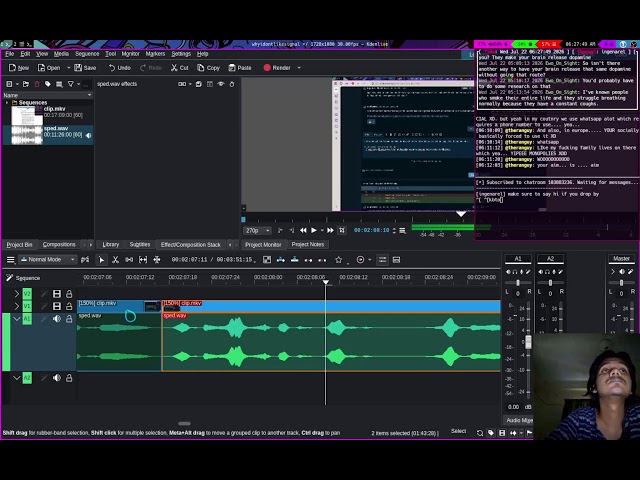Hide the V2 video track
Screen dimensions: 640x480
coord(57,294)
